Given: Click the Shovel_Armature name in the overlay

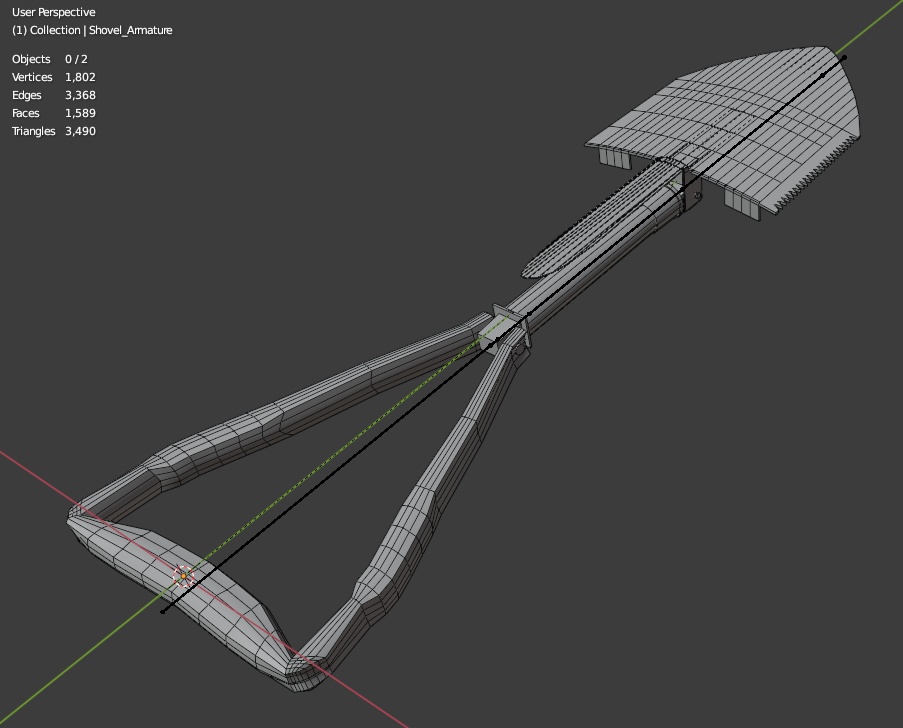Looking at the screenshot, I should pyautogui.click(x=131, y=30).
